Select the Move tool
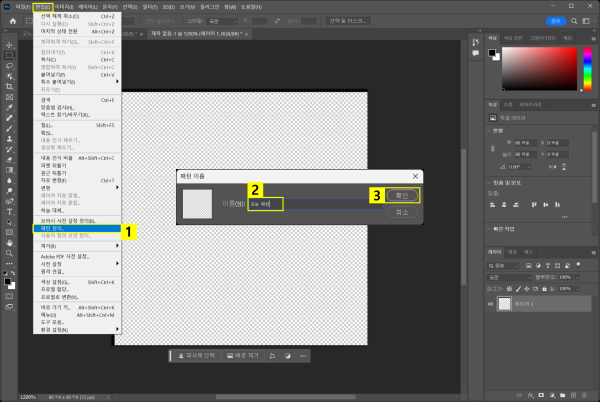600x402 pixels. point(9,45)
